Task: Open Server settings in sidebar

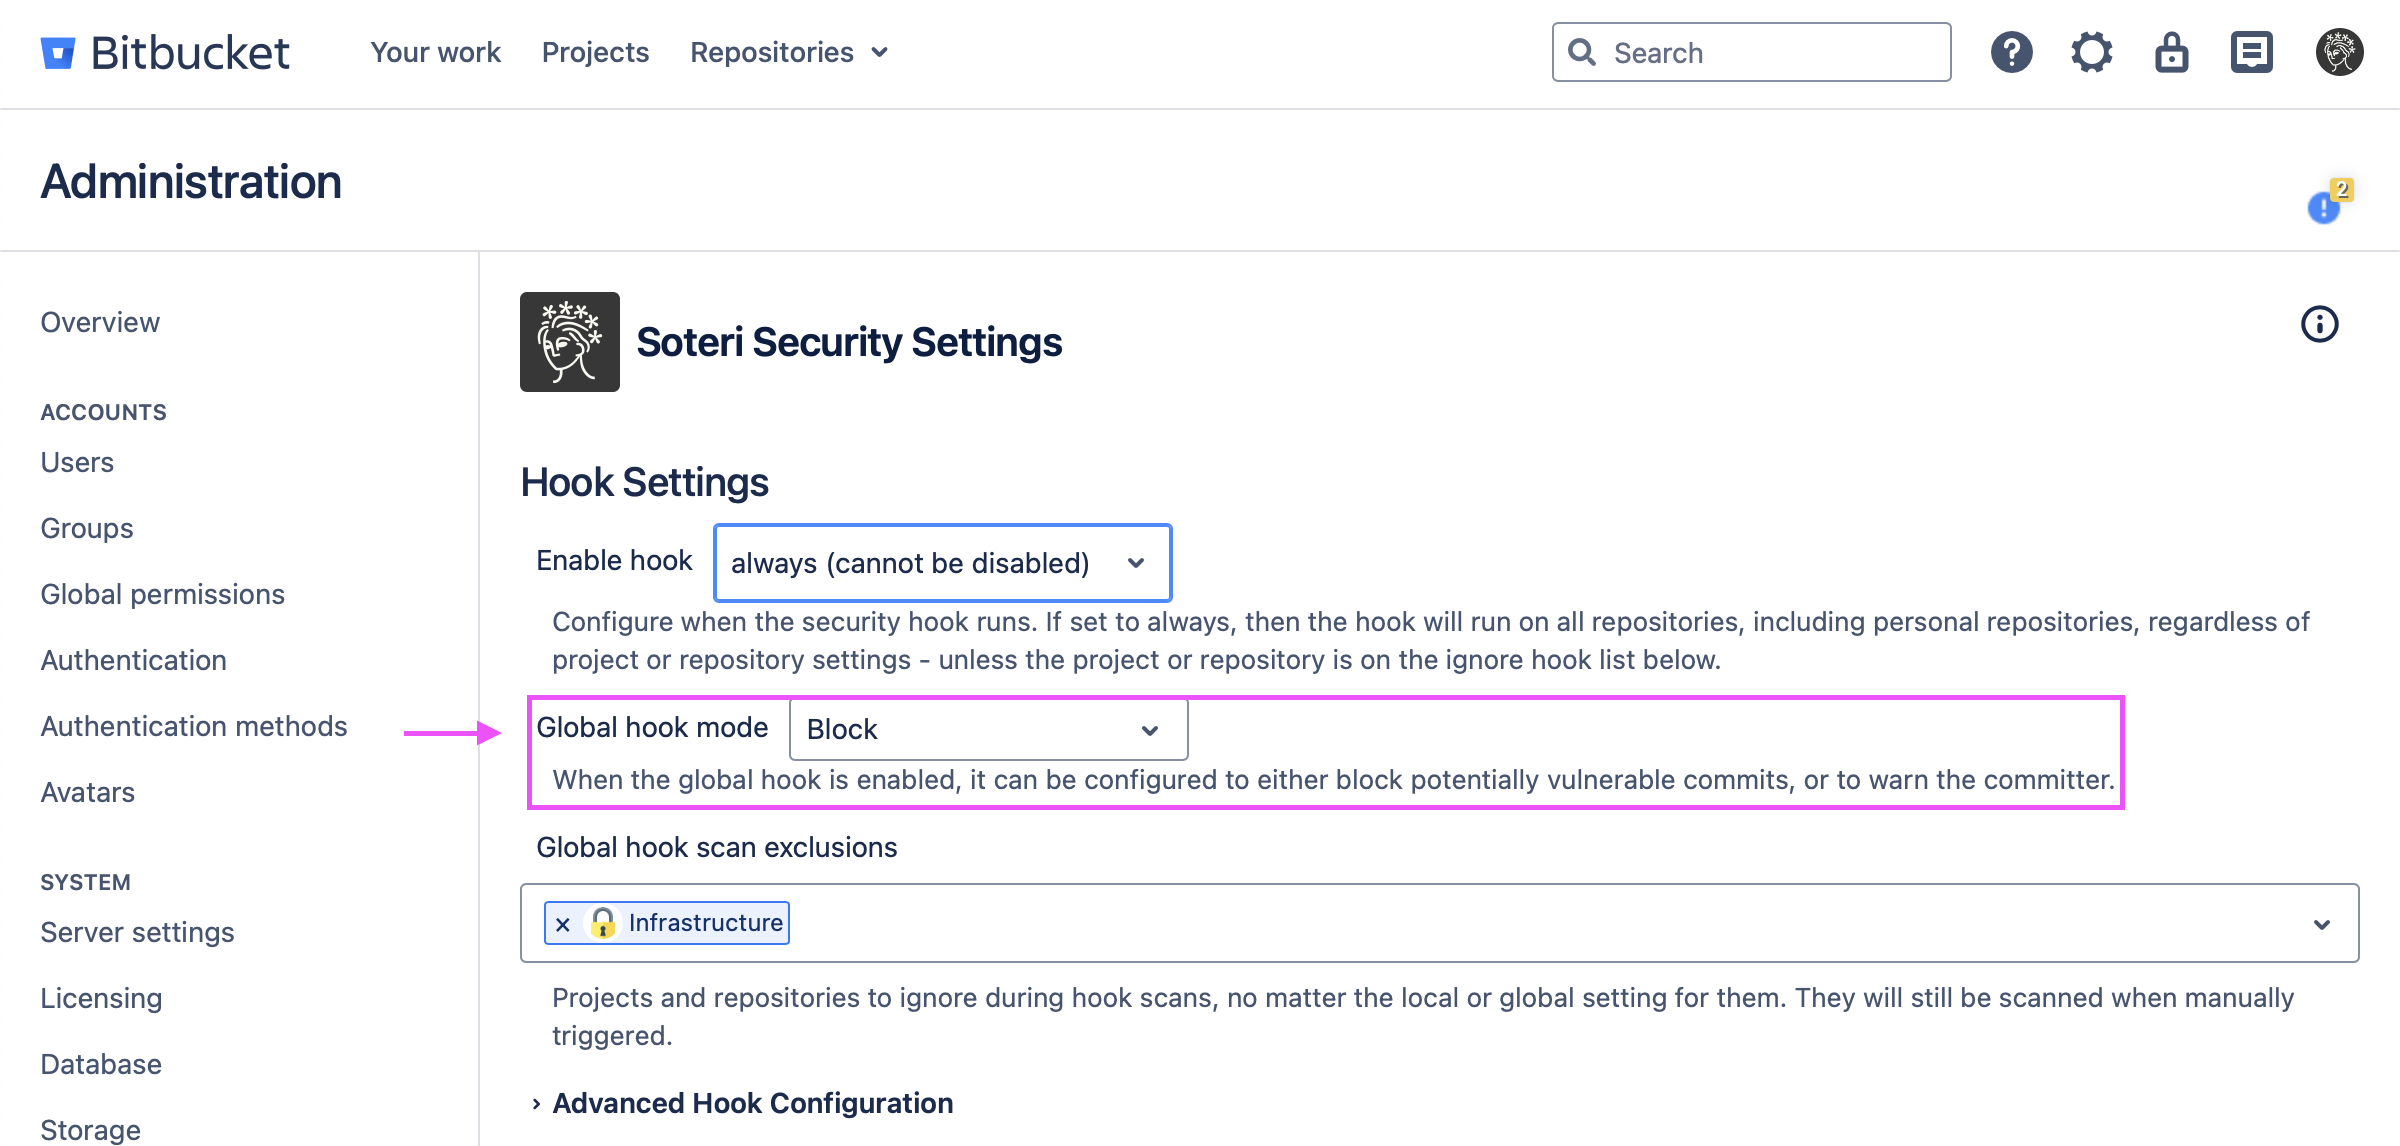Action: (x=137, y=932)
